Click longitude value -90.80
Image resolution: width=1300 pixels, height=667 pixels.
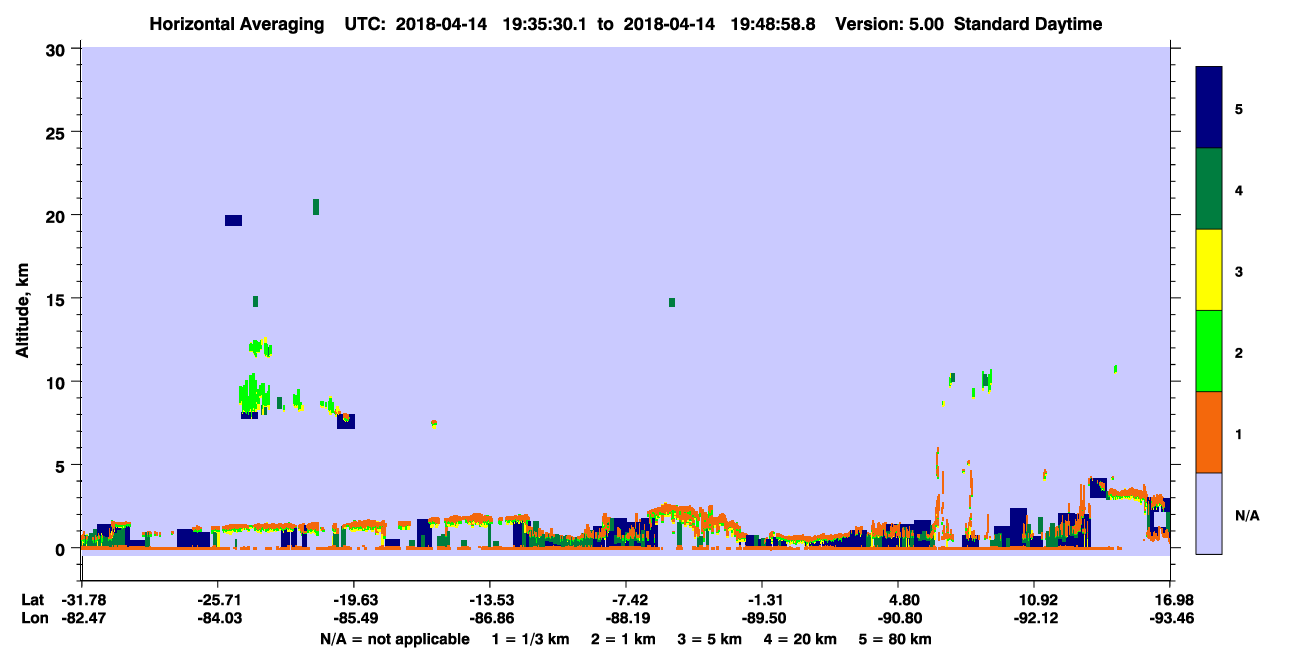click(898, 619)
